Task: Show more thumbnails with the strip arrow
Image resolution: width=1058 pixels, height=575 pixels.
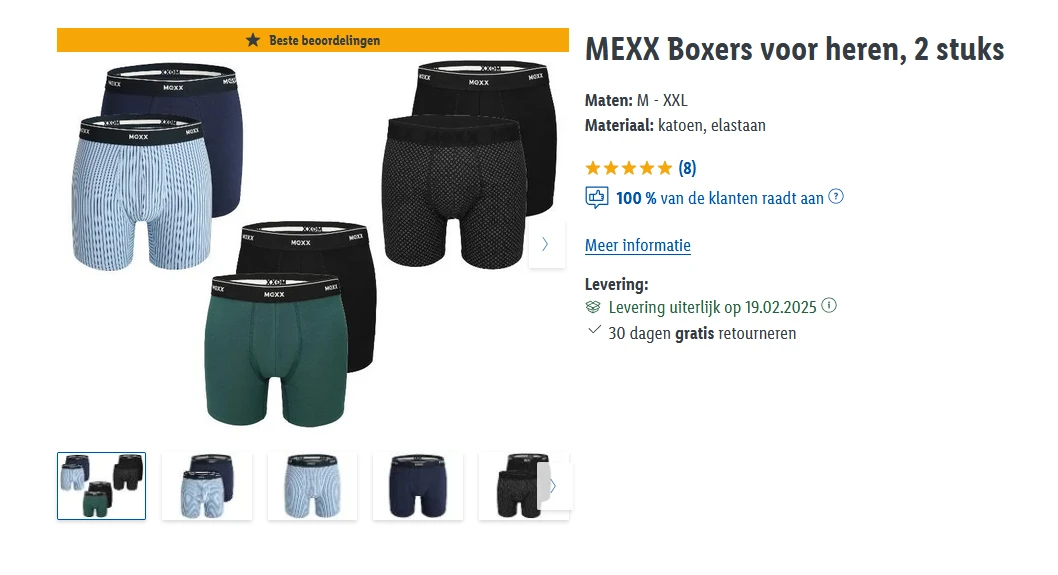Action: [555, 486]
